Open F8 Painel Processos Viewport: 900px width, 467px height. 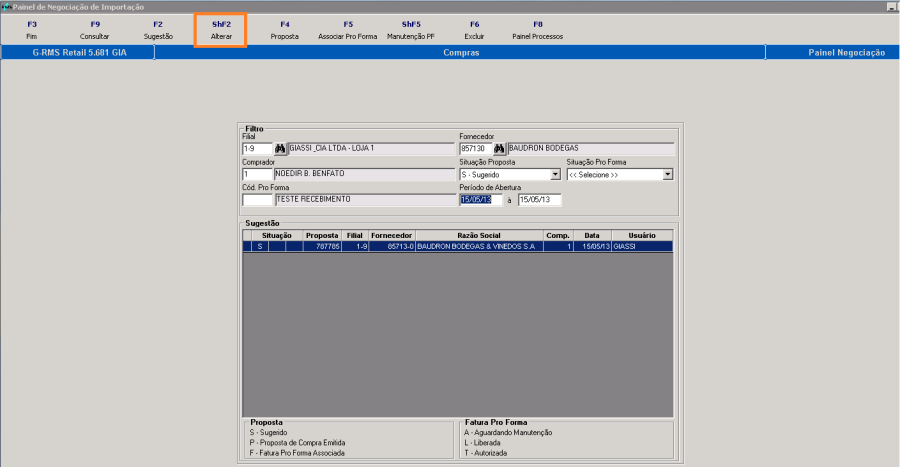pyautogui.click(x=538, y=30)
